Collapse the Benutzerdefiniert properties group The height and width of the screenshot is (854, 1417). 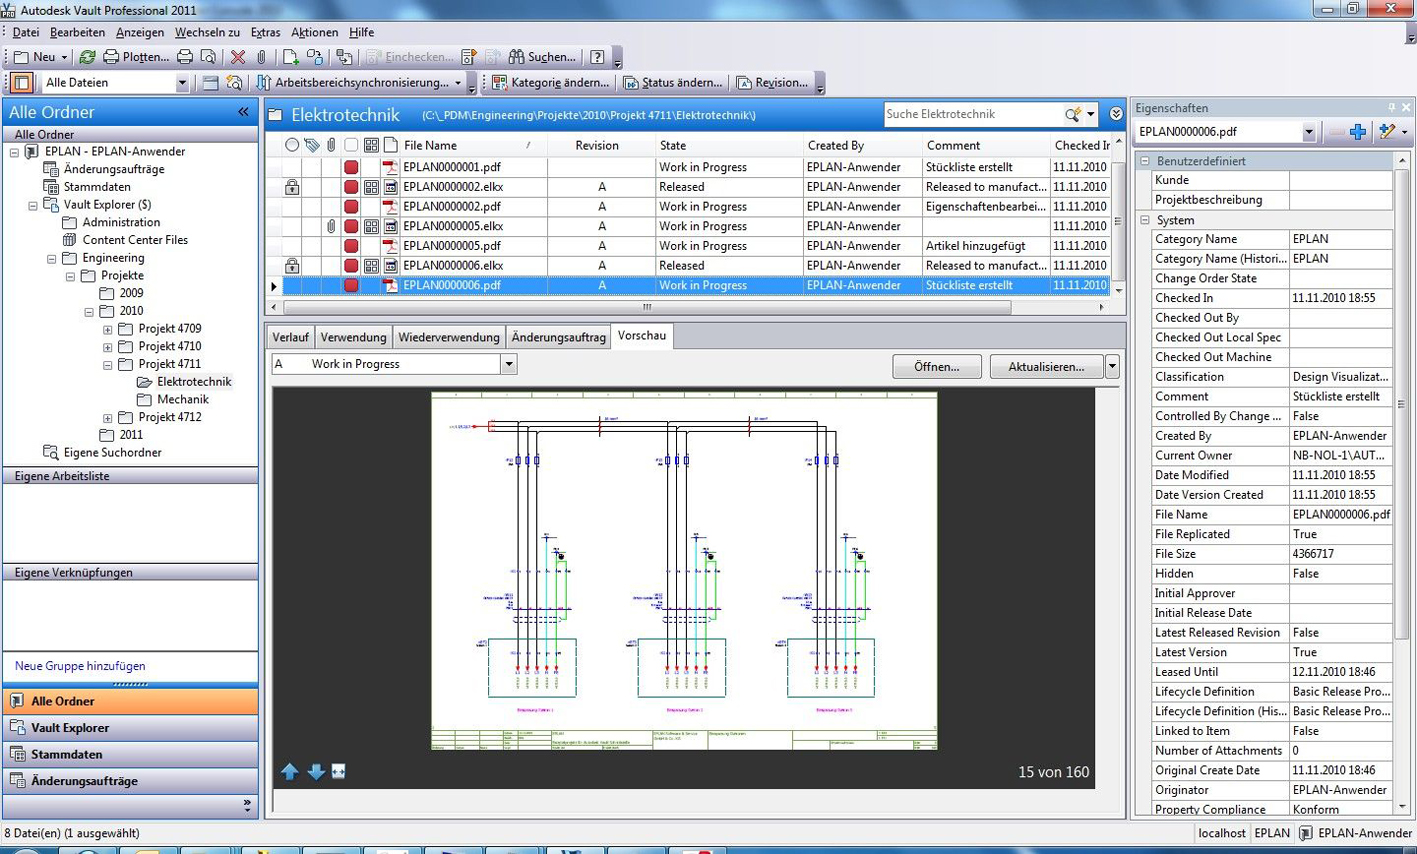point(1146,161)
